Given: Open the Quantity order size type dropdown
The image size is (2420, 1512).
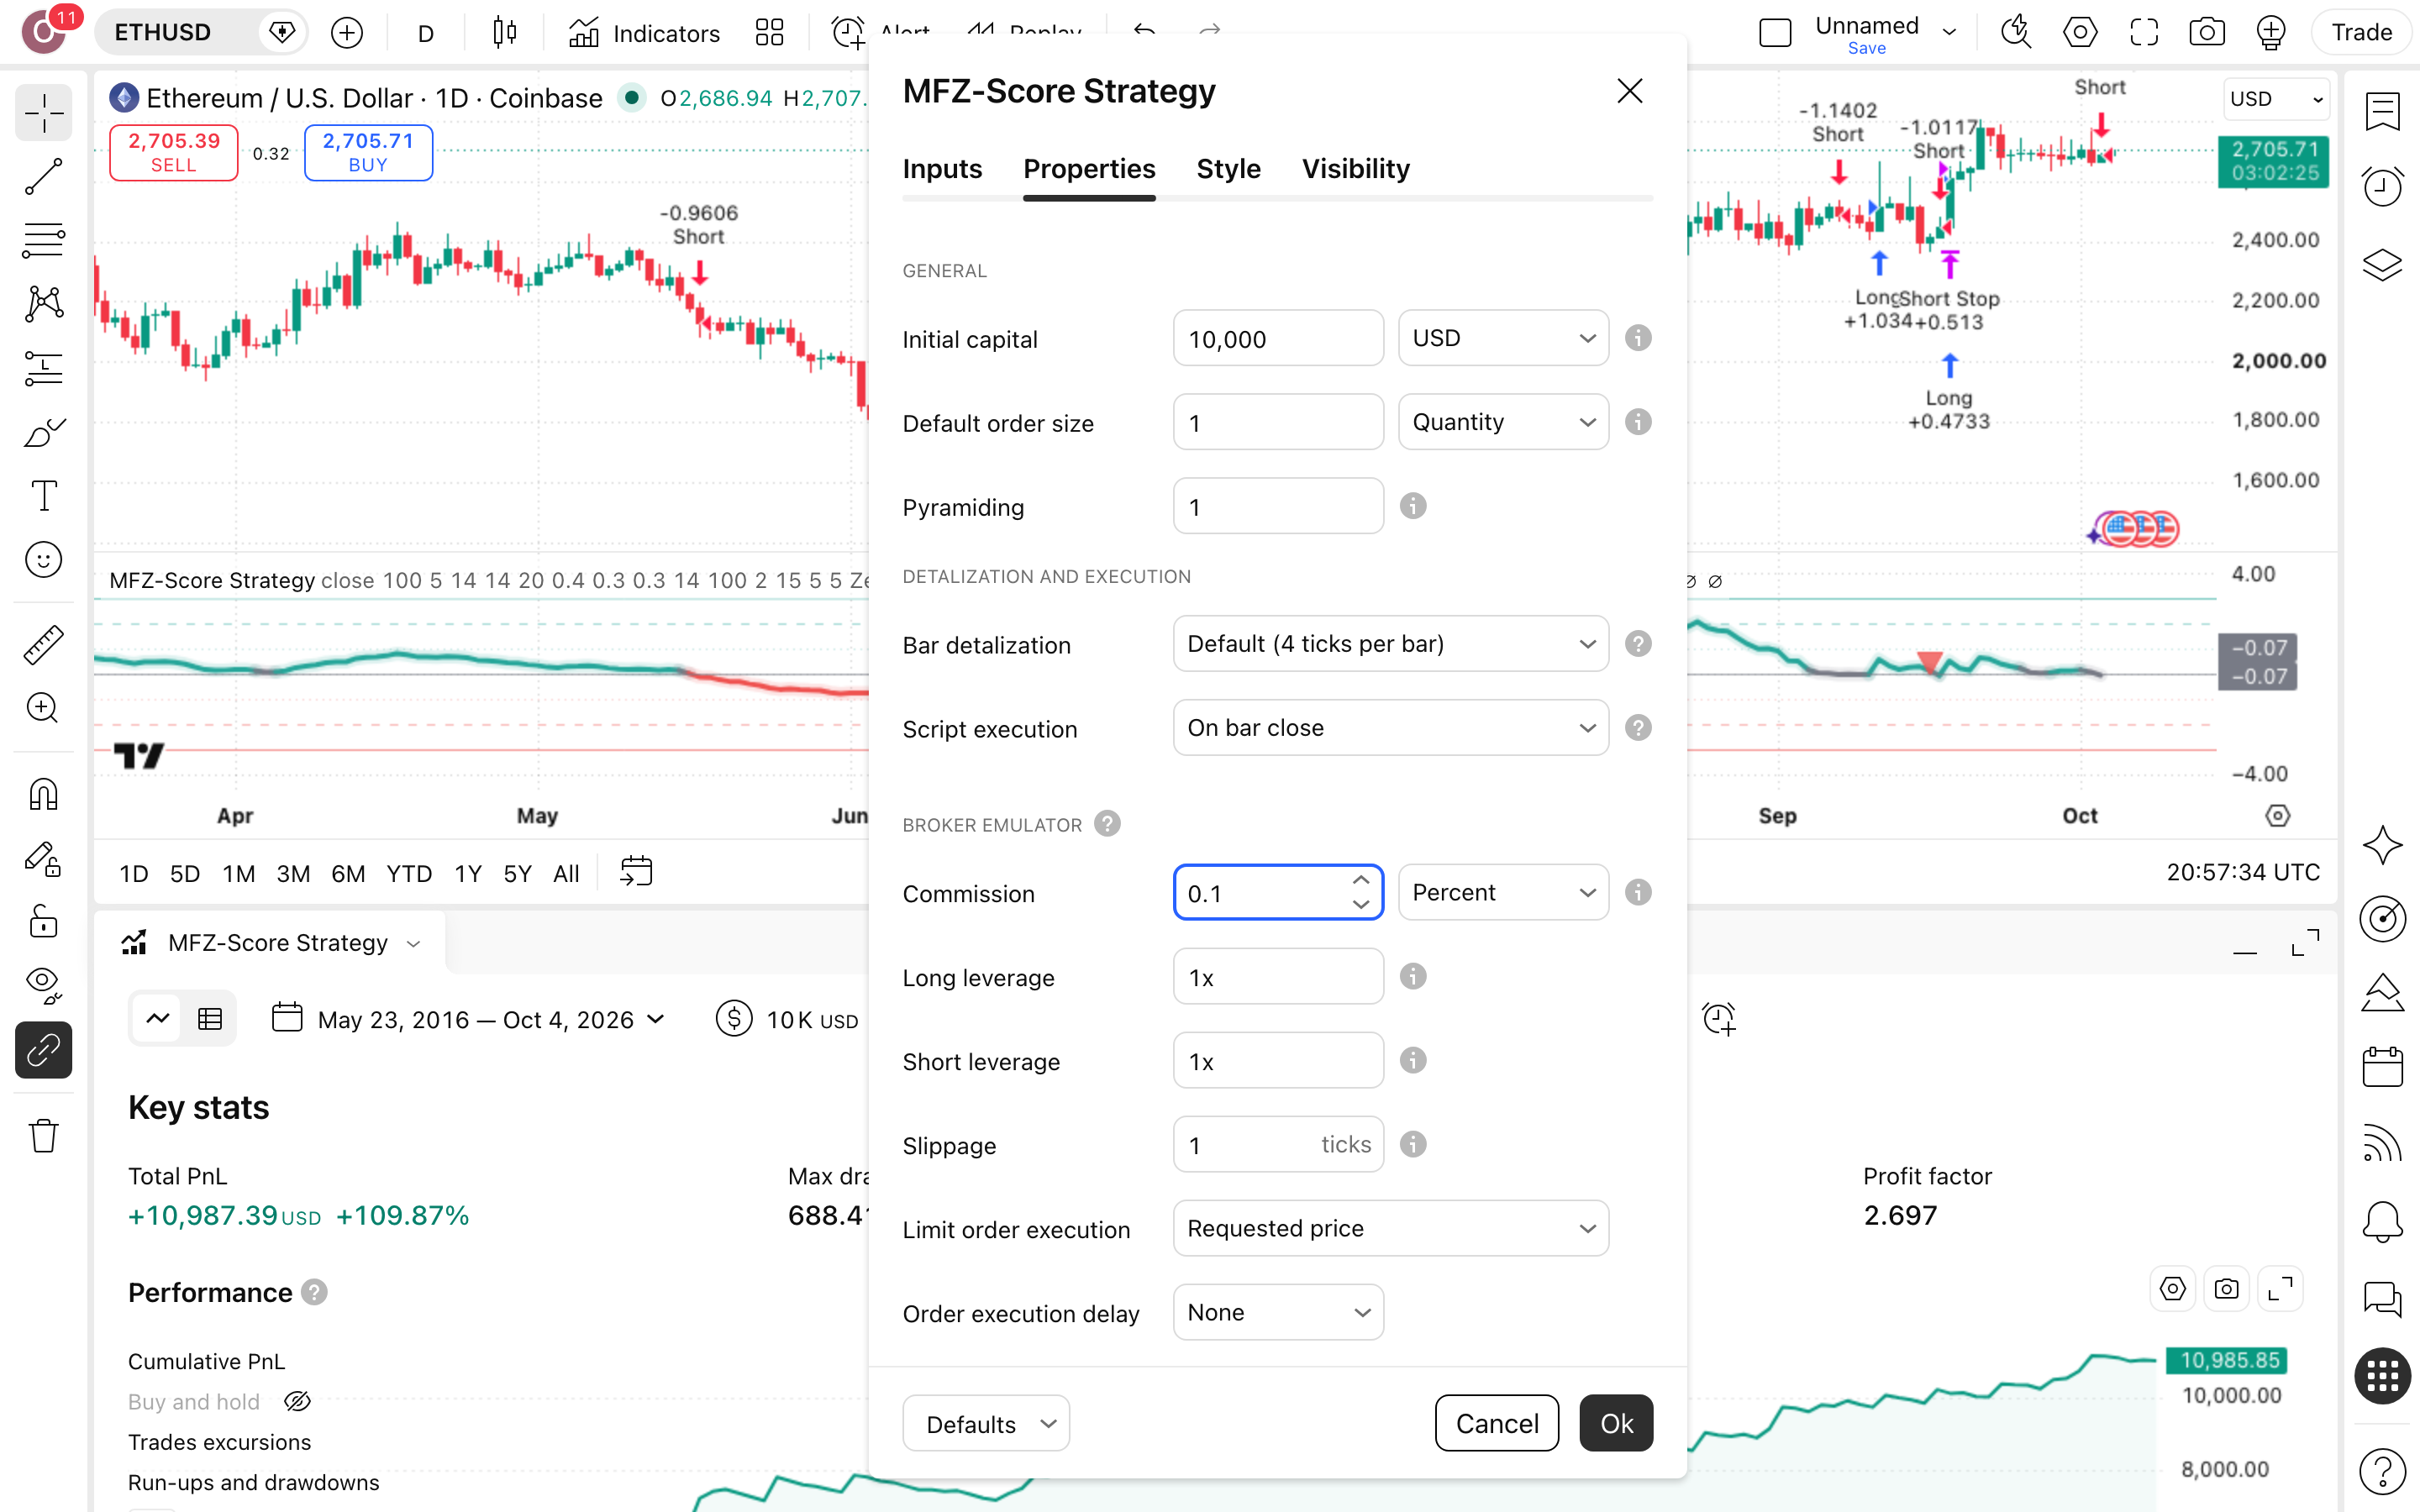Looking at the screenshot, I should pyautogui.click(x=1503, y=422).
